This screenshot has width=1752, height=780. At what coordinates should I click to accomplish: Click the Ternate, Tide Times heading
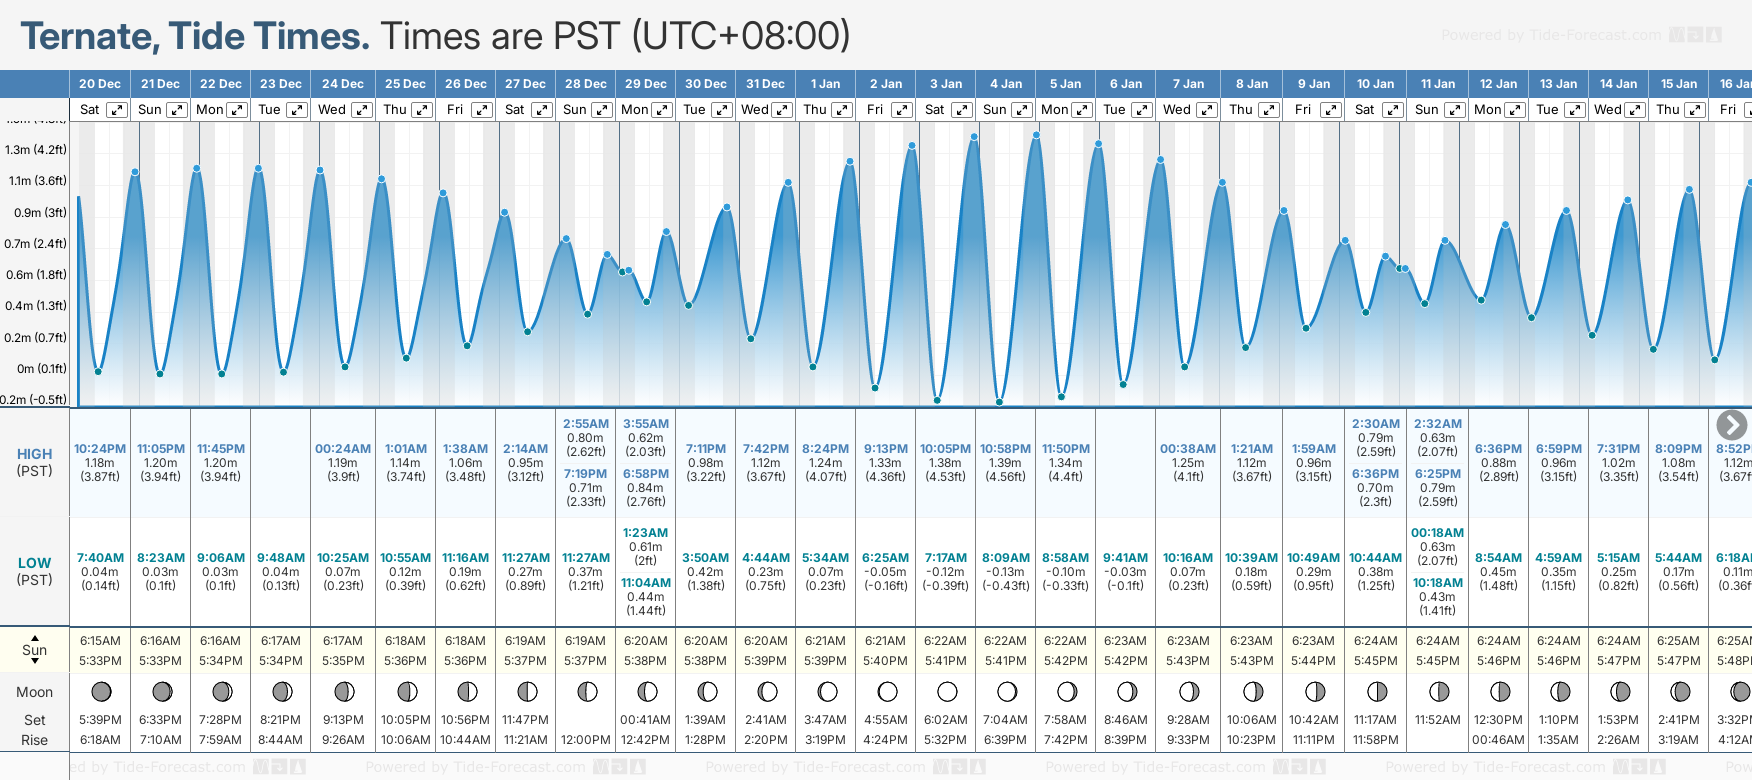[x=195, y=37]
